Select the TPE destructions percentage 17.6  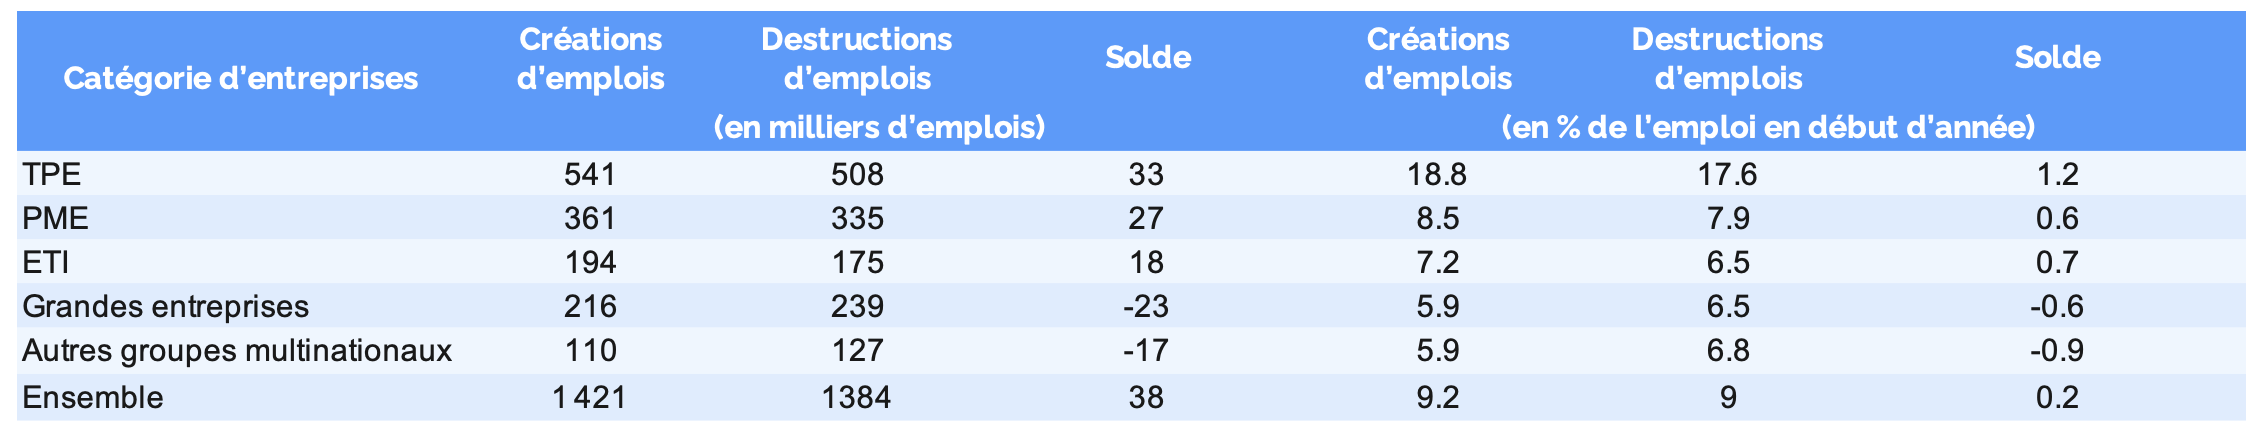[1727, 175]
